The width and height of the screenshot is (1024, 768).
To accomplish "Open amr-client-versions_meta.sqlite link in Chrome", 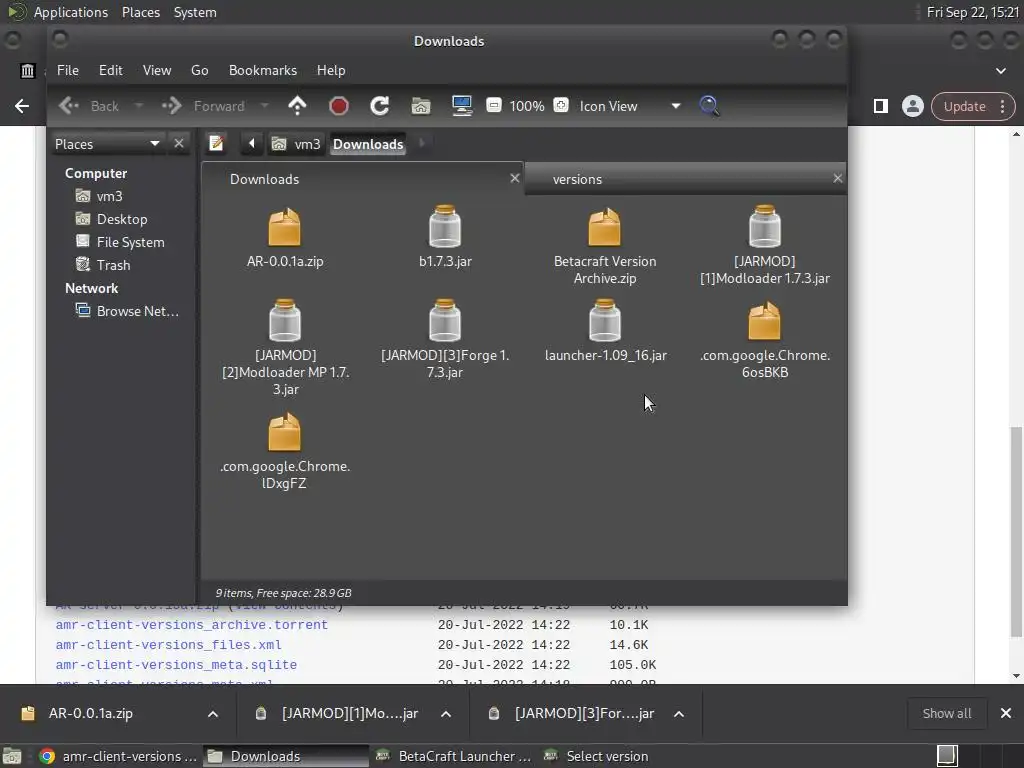I will click(x=176, y=665).
